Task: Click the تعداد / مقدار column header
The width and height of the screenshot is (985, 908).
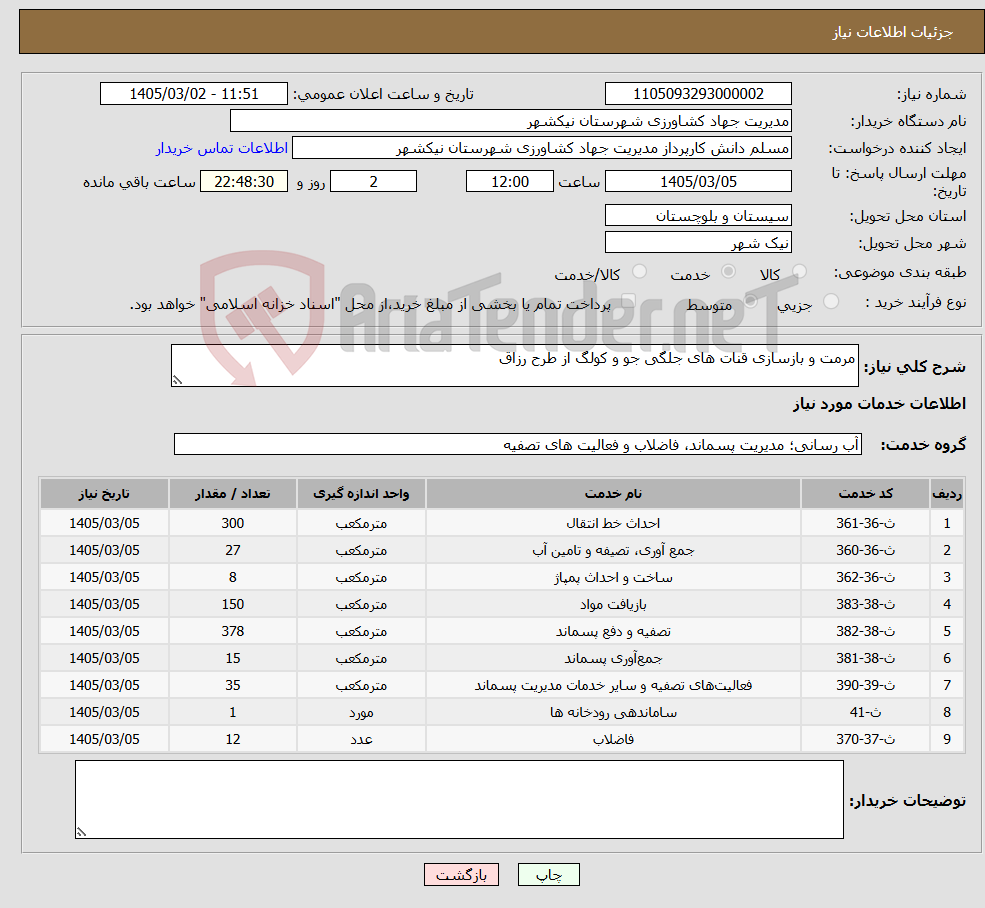Action: click(232, 494)
